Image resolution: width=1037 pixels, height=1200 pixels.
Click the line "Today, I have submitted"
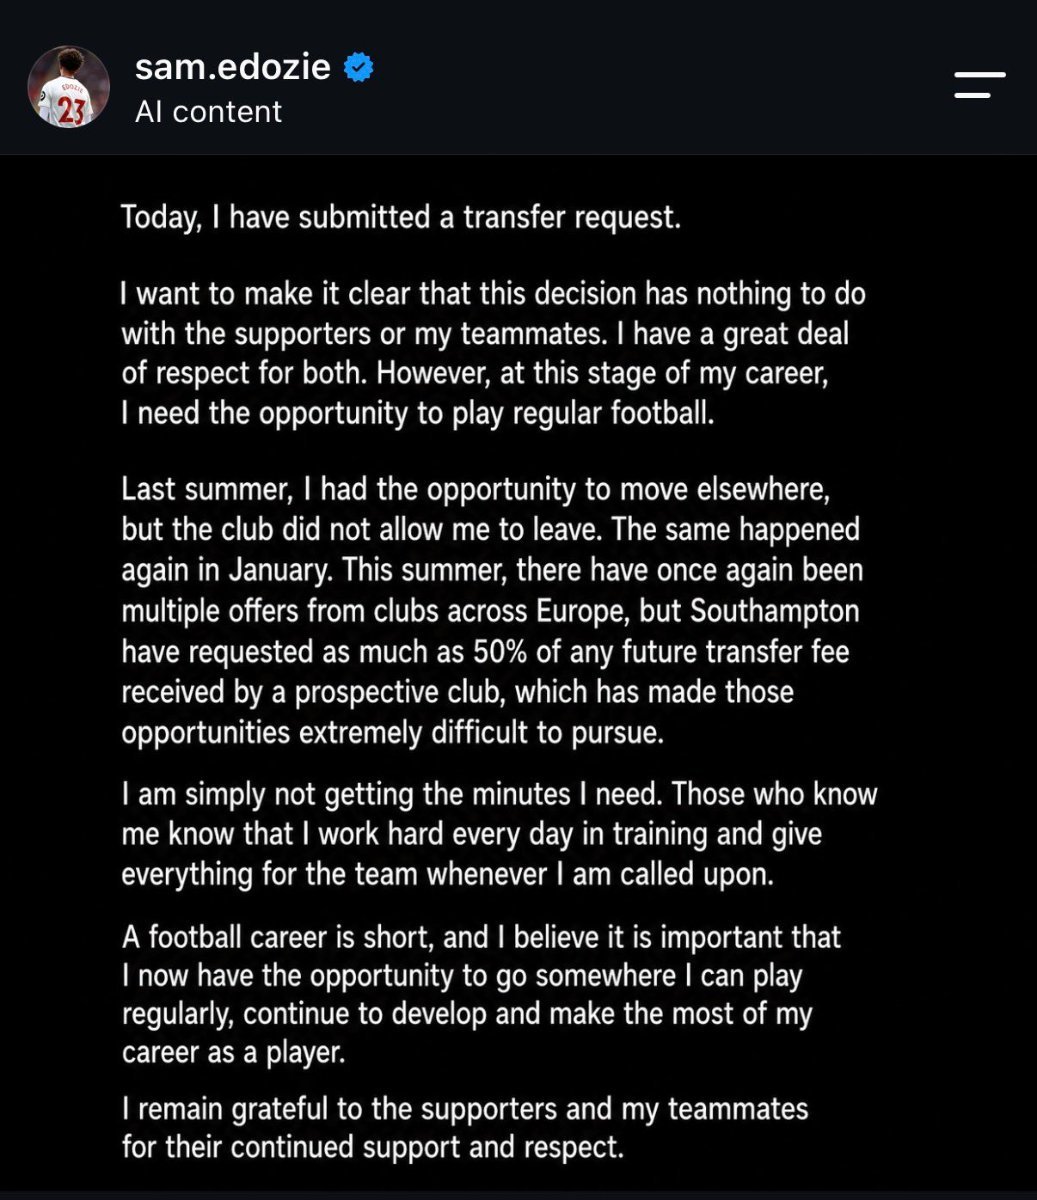pos(401,217)
